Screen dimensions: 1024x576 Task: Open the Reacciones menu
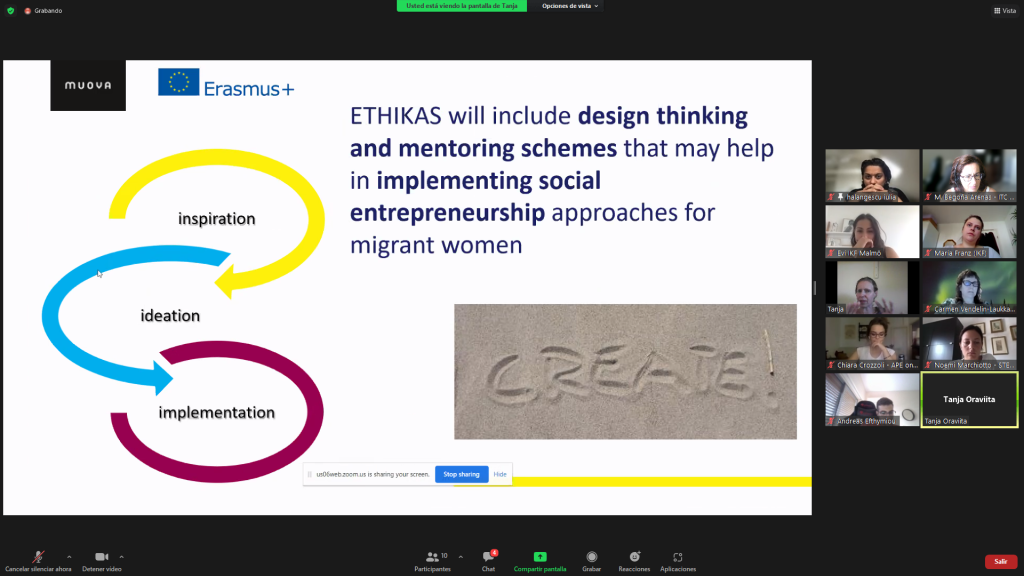(x=634, y=559)
